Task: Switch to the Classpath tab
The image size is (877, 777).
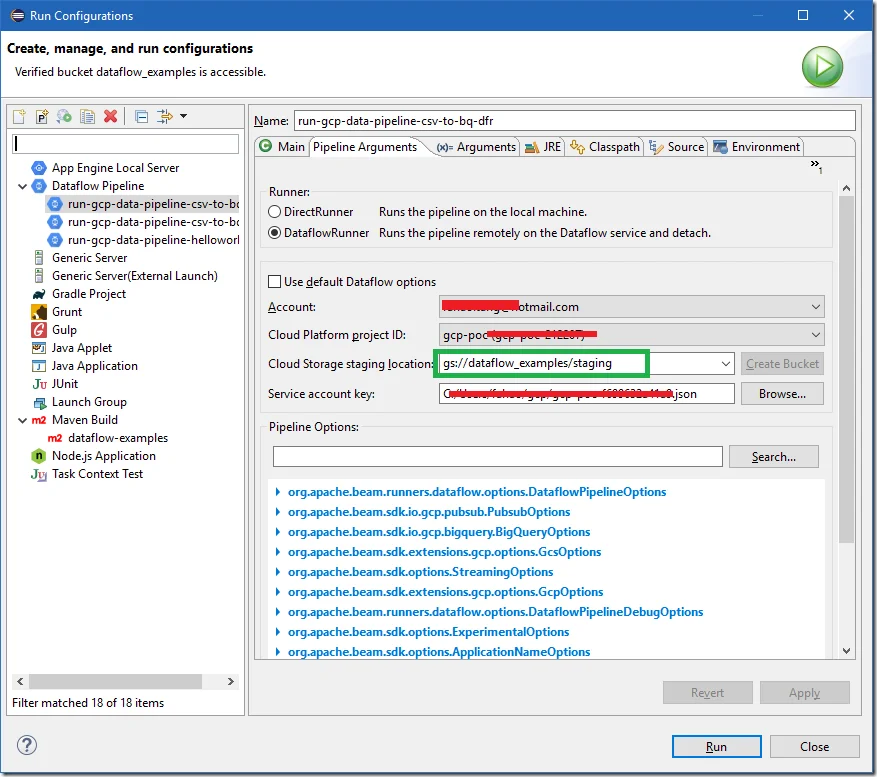Action: coord(605,147)
